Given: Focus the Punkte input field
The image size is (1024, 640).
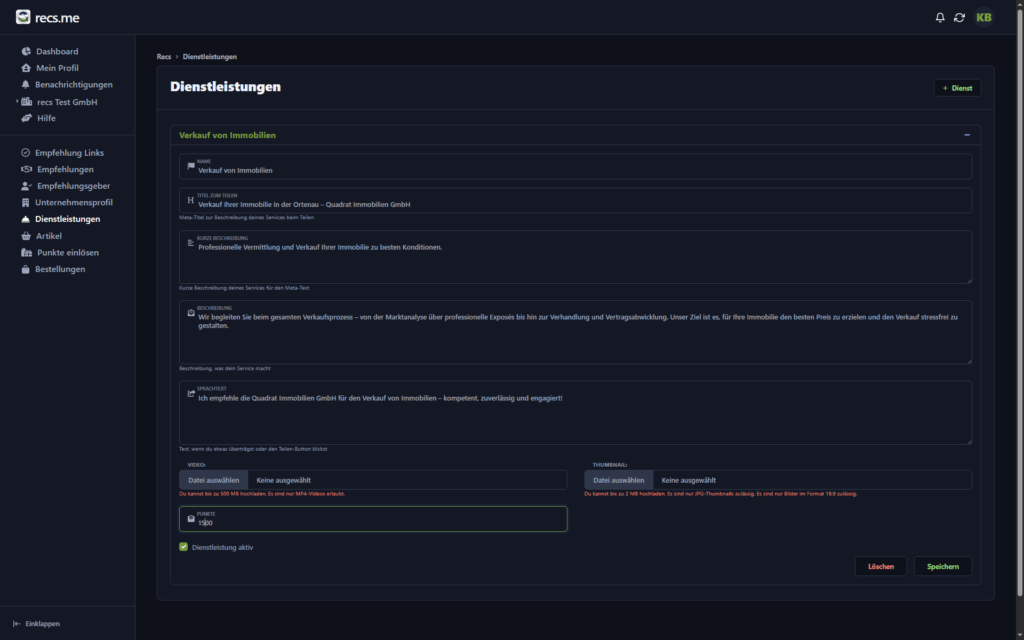Looking at the screenshot, I should [380, 522].
